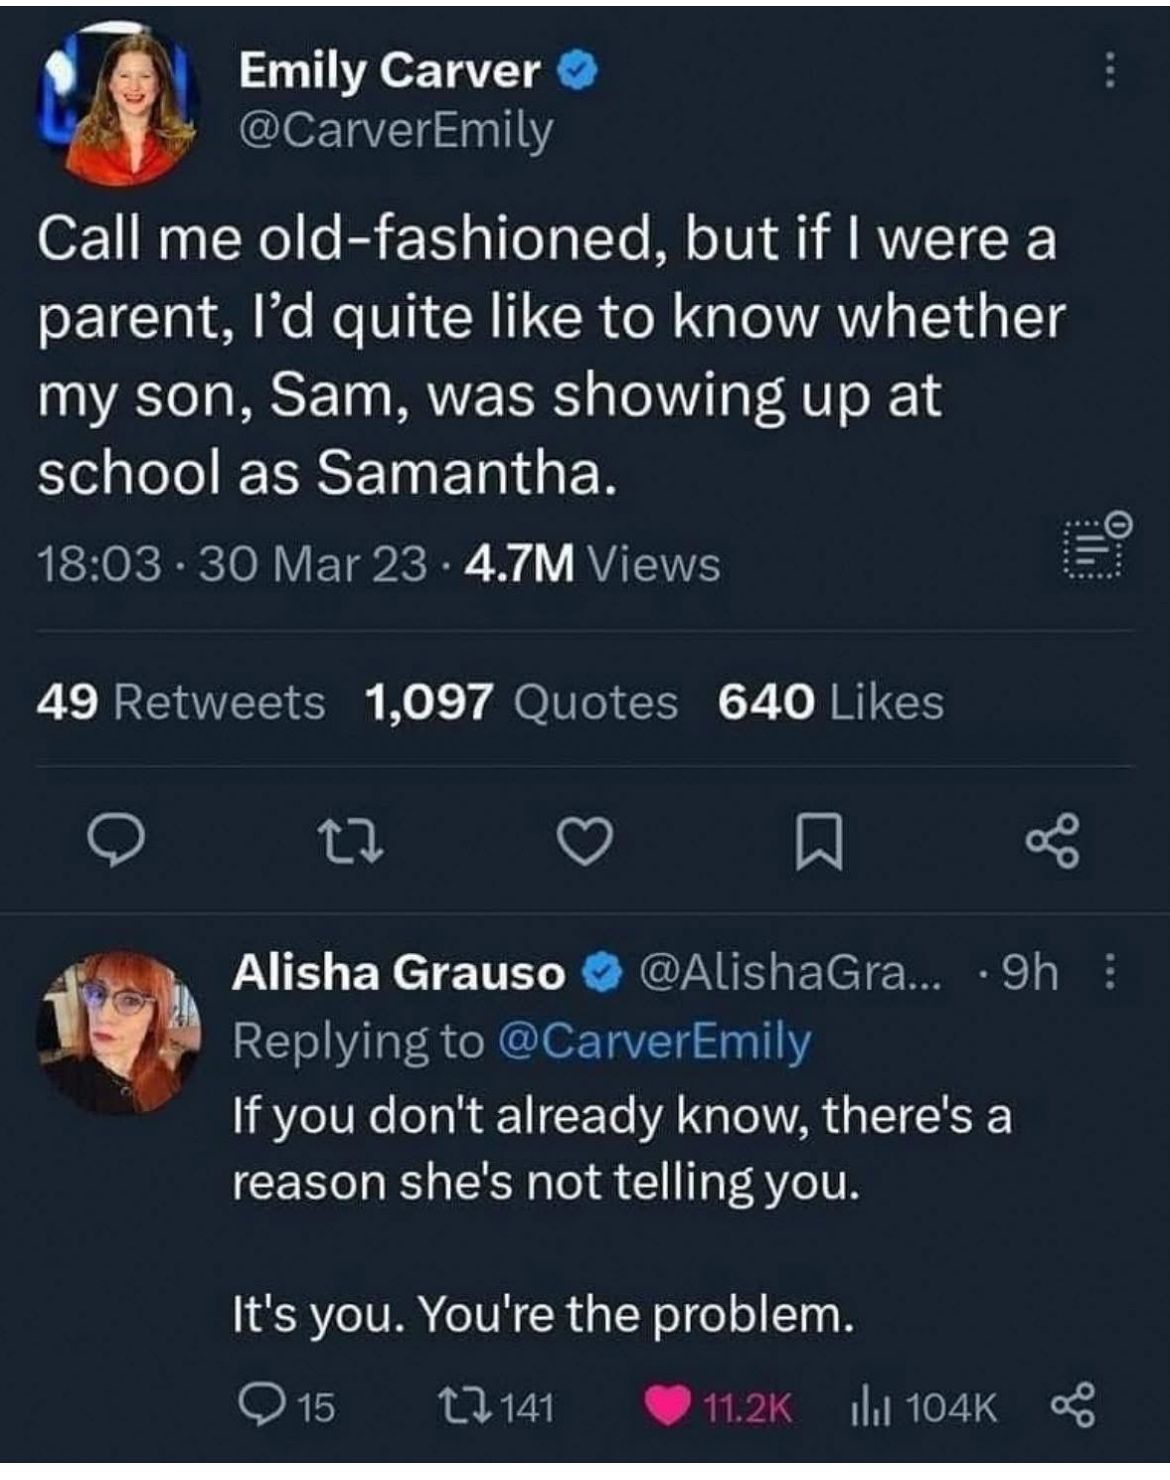The height and width of the screenshot is (1480, 1170).
Task: Bookmark the main tweet
Action: pos(819,842)
